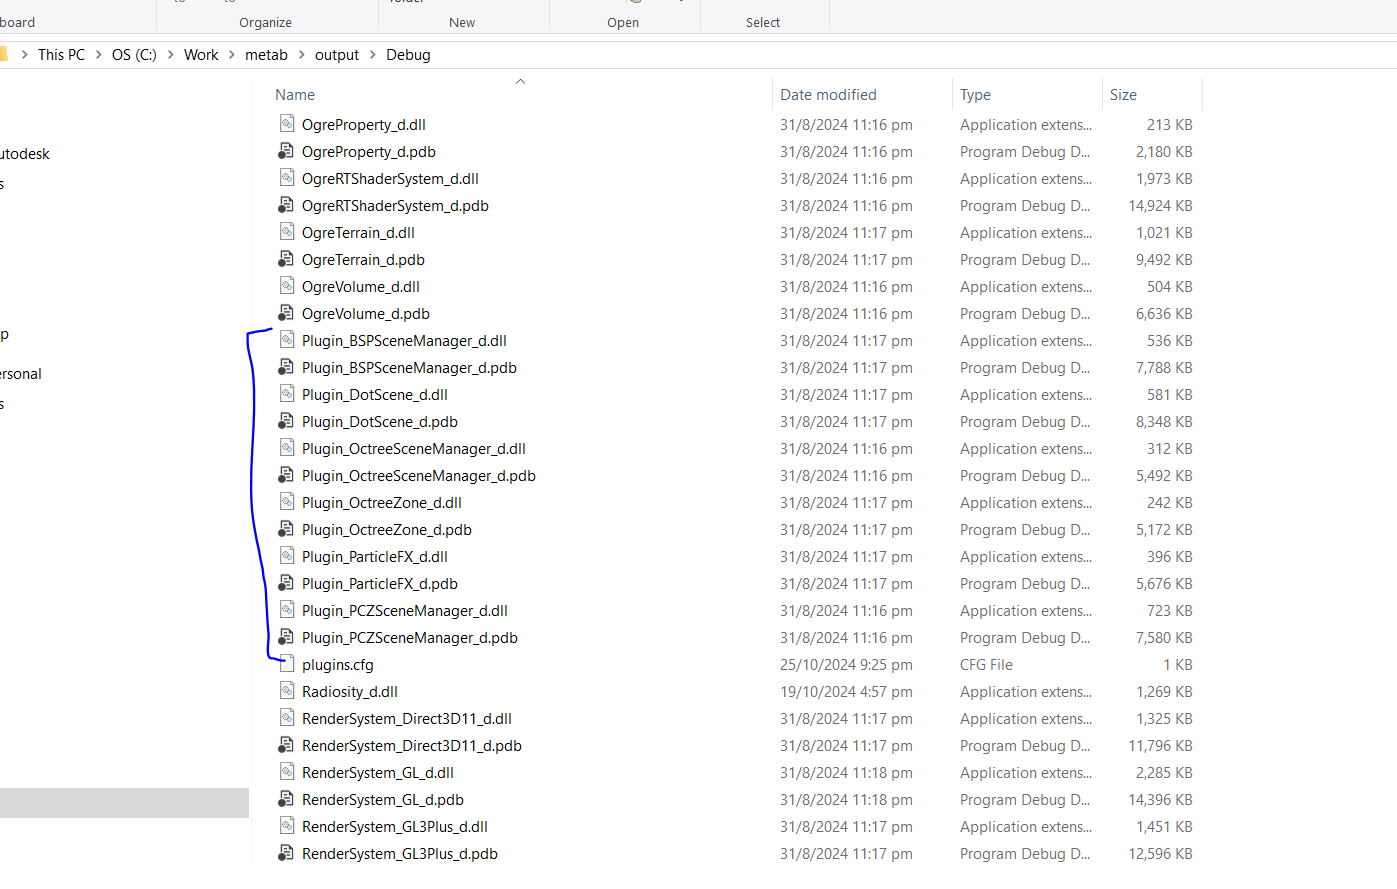Click the OgreRTShaderSystem_d.pdb file icon
Screen dimensions: 1397x889
pos(286,205)
